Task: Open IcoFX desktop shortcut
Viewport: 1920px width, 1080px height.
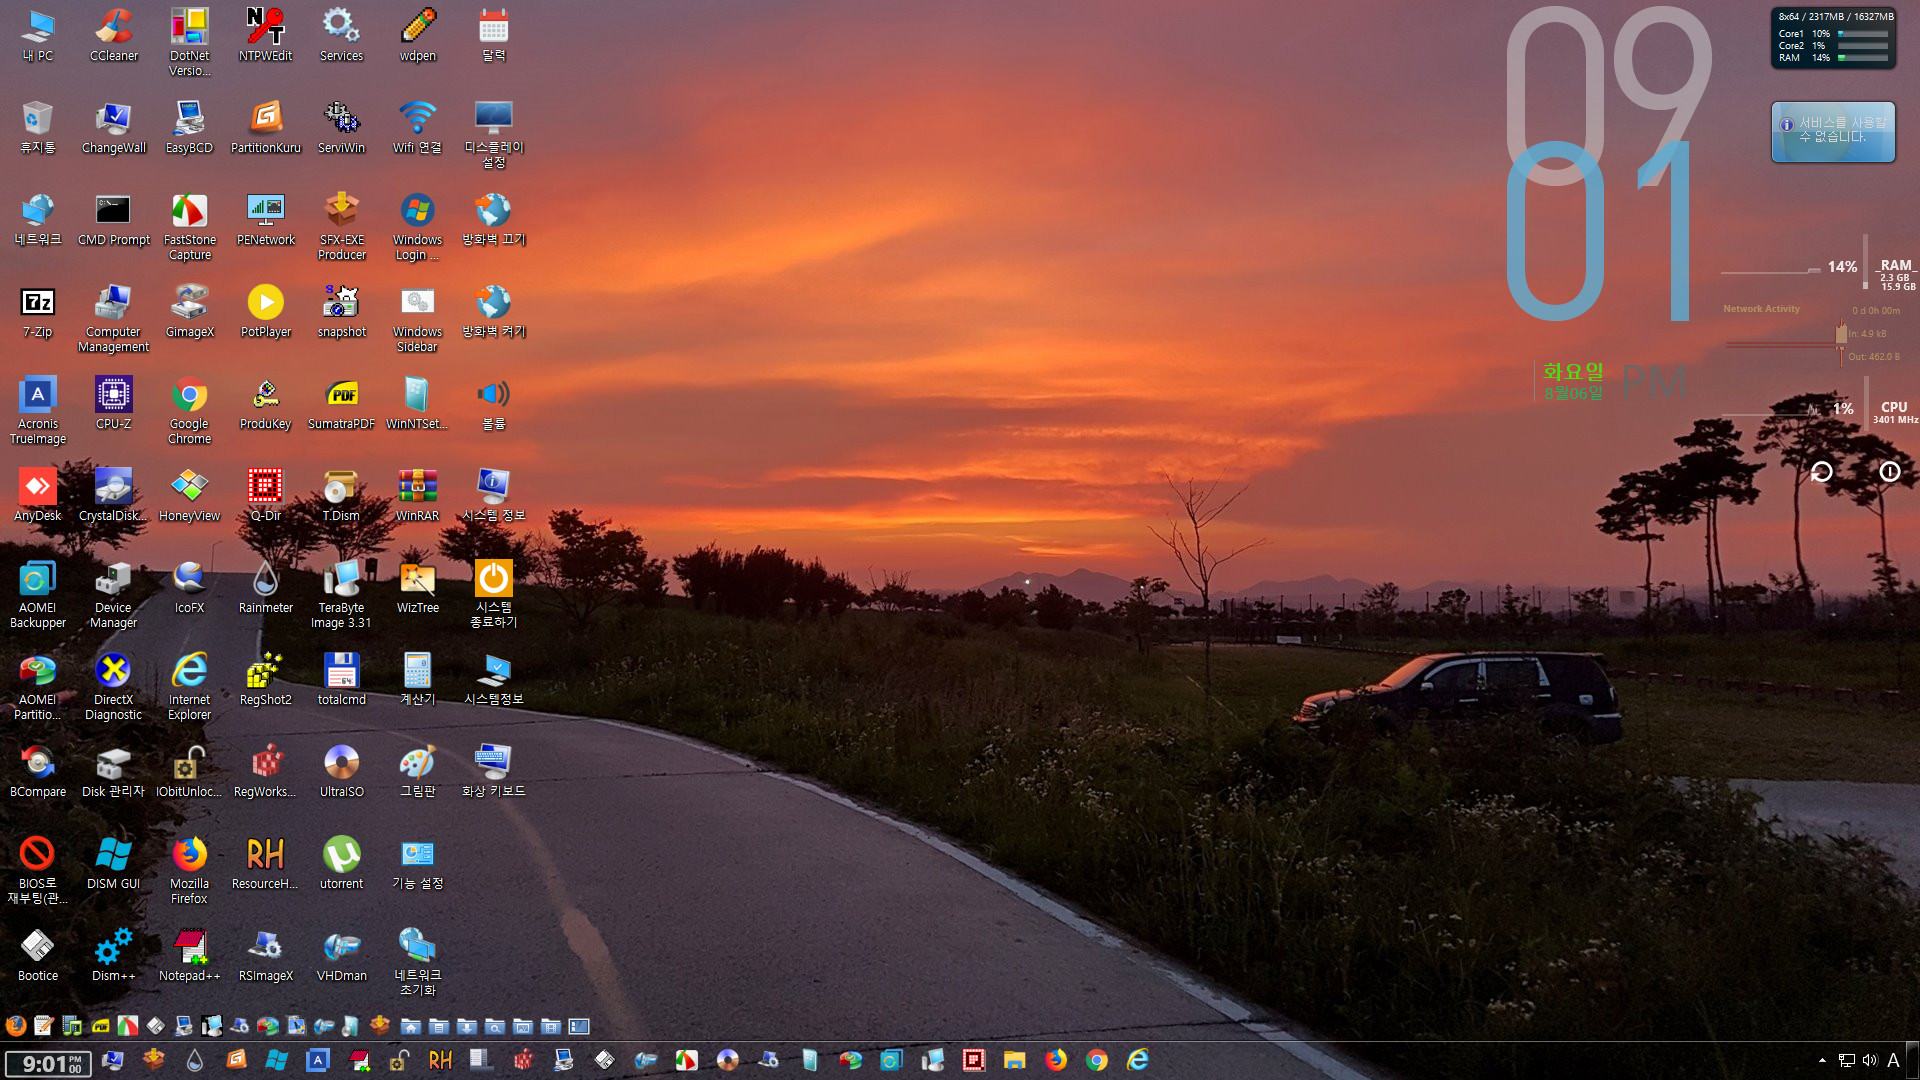Action: pyautogui.click(x=189, y=588)
